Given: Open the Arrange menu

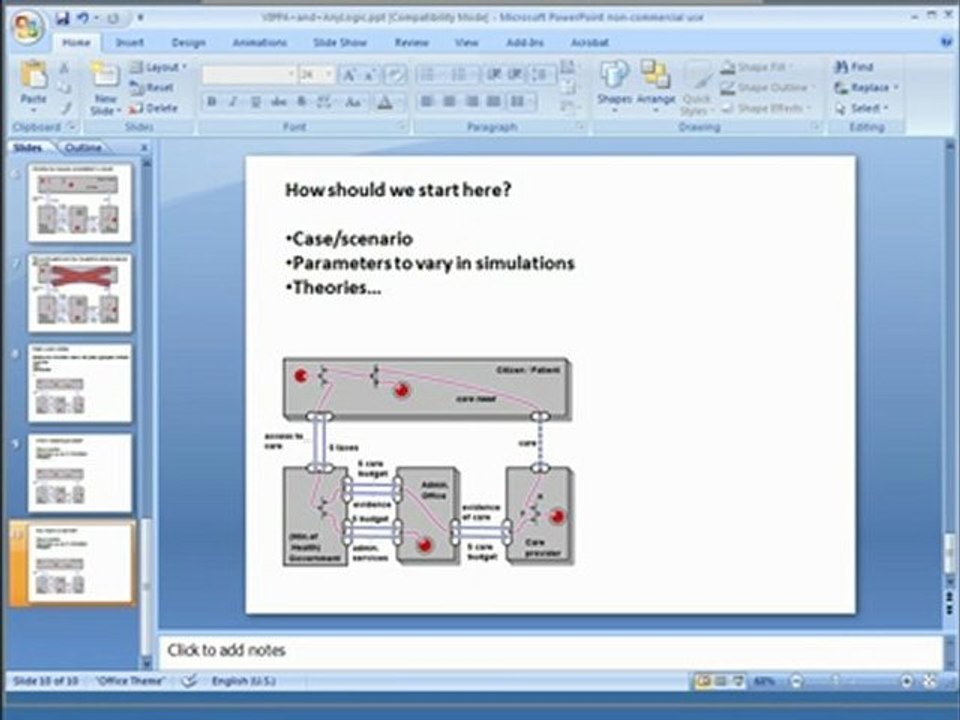Looking at the screenshot, I should 656,86.
